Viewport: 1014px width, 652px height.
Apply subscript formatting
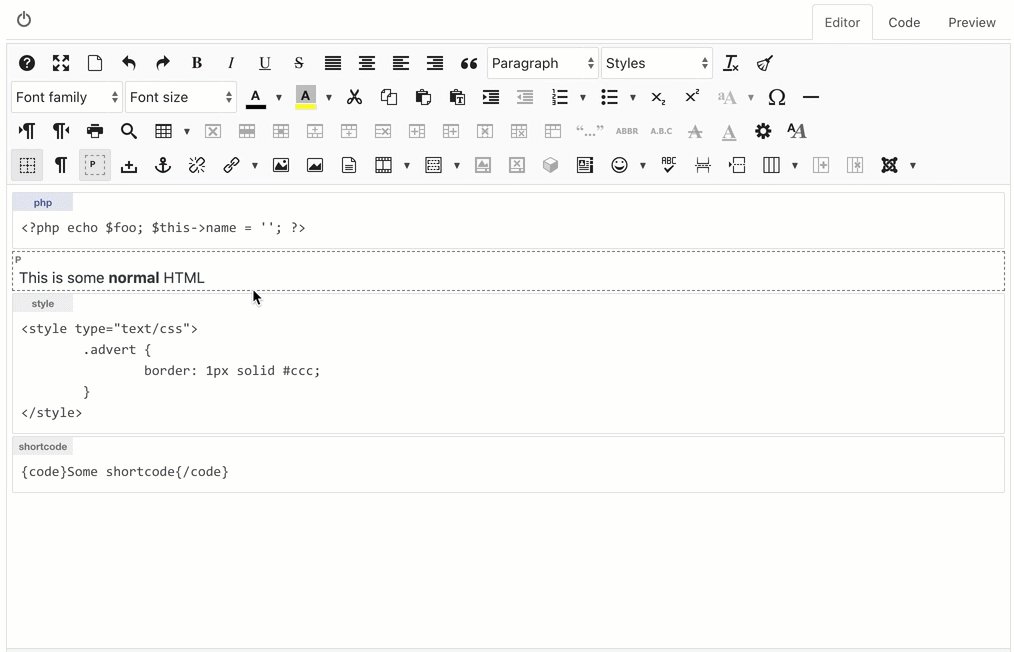[658, 97]
